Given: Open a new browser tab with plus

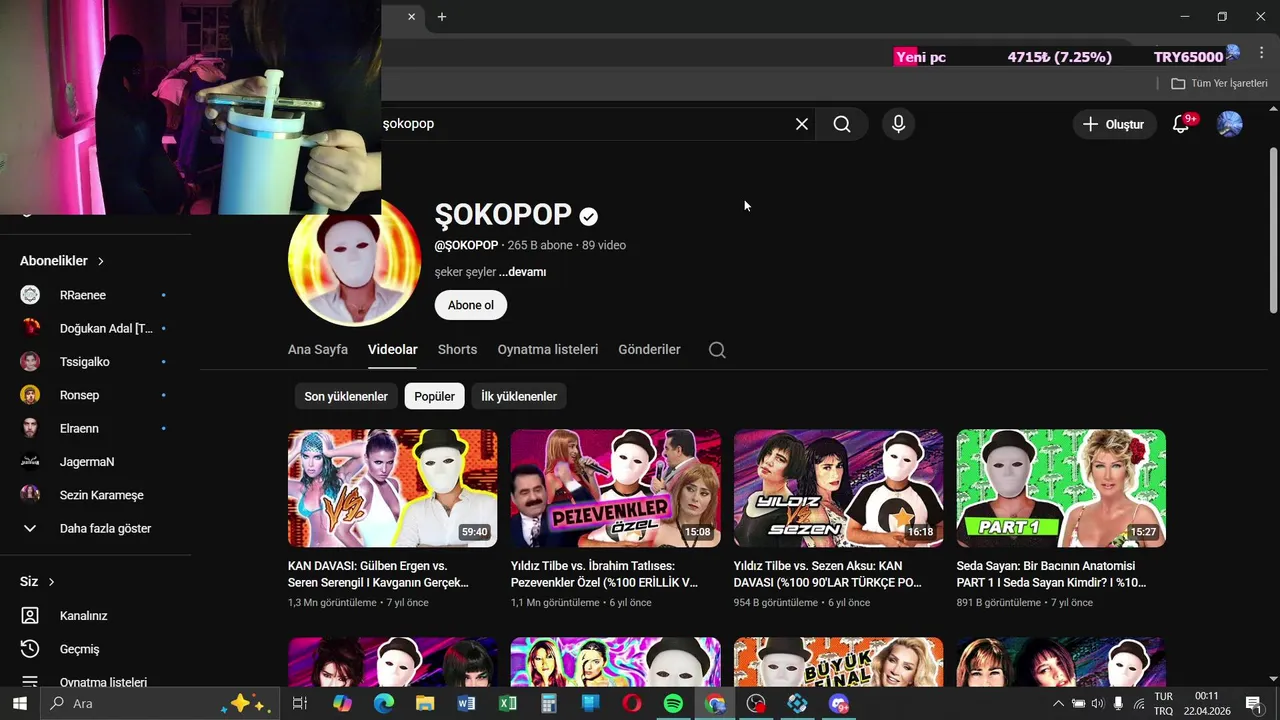Looking at the screenshot, I should click(442, 16).
